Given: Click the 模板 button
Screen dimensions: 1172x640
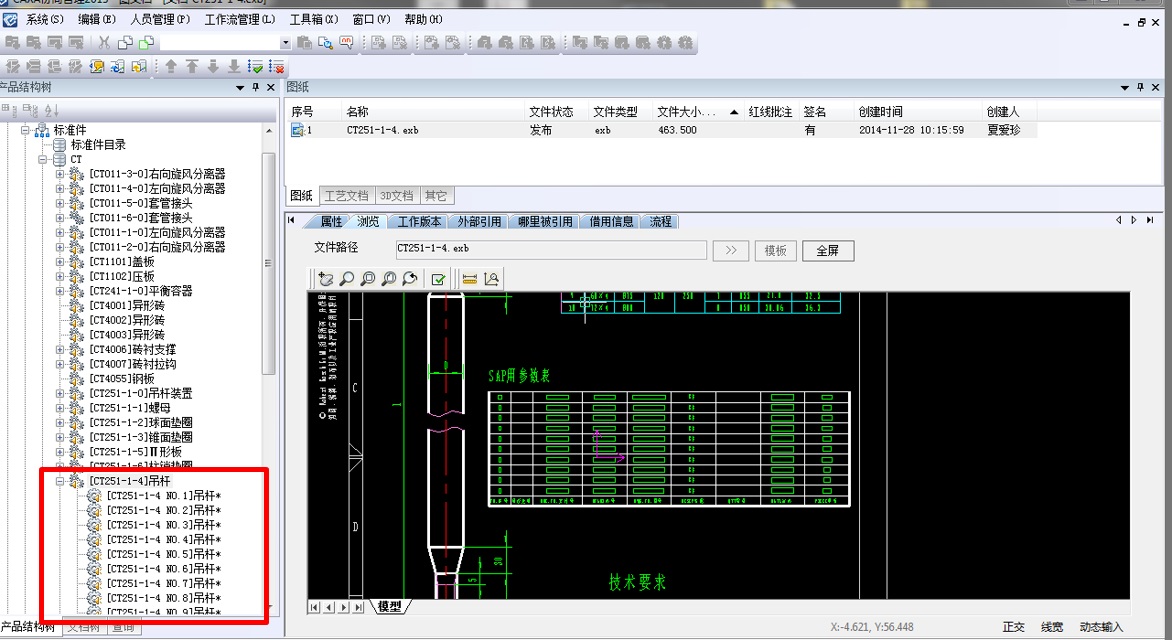Looking at the screenshot, I should point(775,250).
